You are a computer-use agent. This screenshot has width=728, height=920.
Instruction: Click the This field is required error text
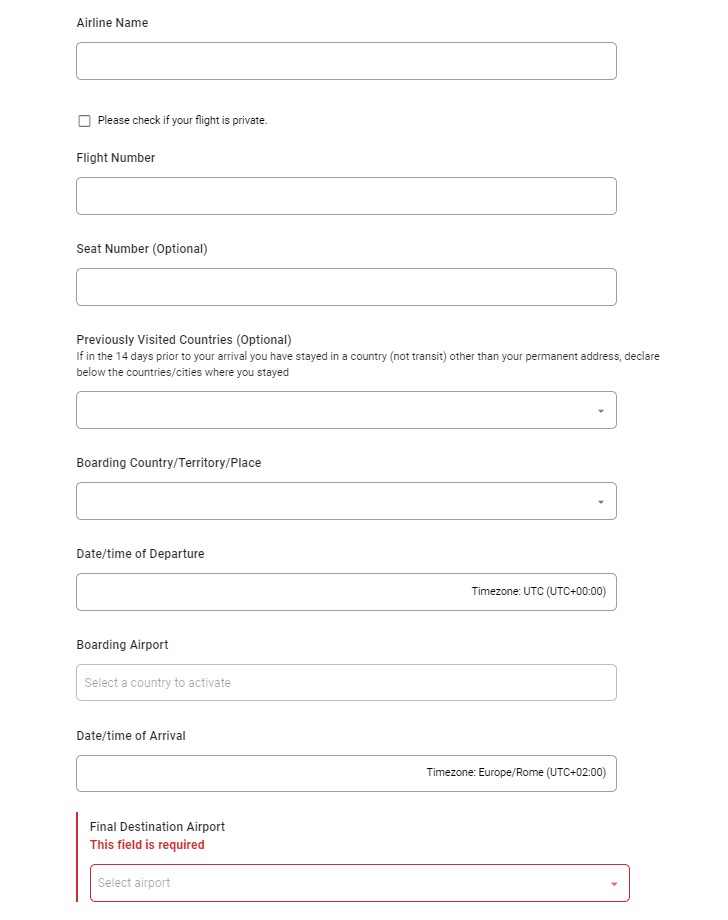tap(147, 845)
